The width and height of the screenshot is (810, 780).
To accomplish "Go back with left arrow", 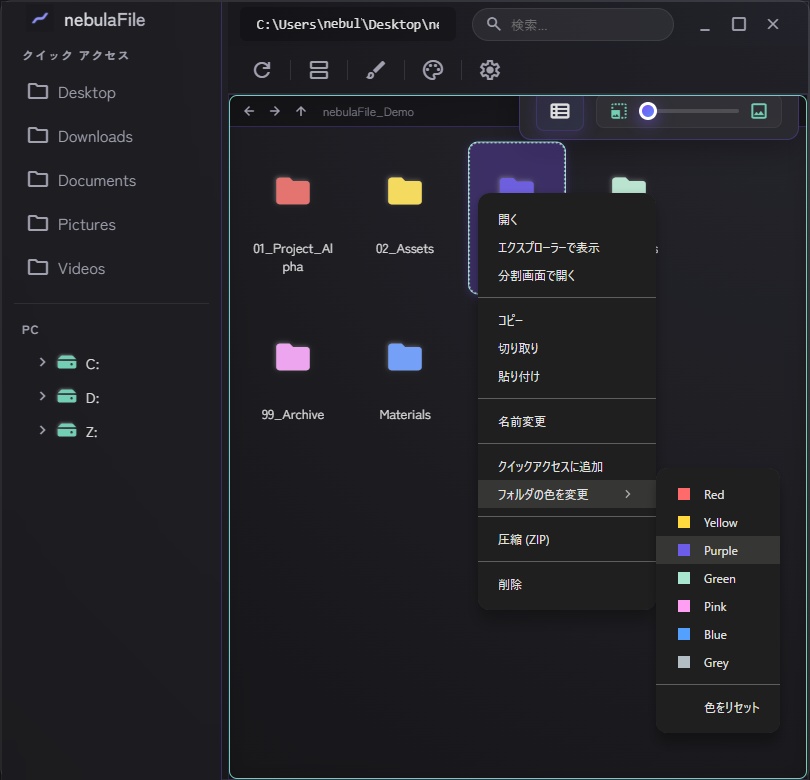I will [249, 111].
